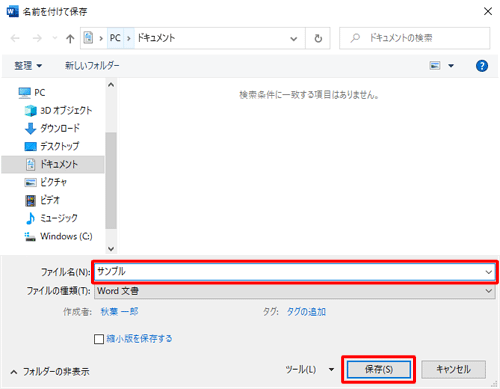Open recent locations dropdown arrow
The width and height of the screenshot is (500, 389).
55,38
